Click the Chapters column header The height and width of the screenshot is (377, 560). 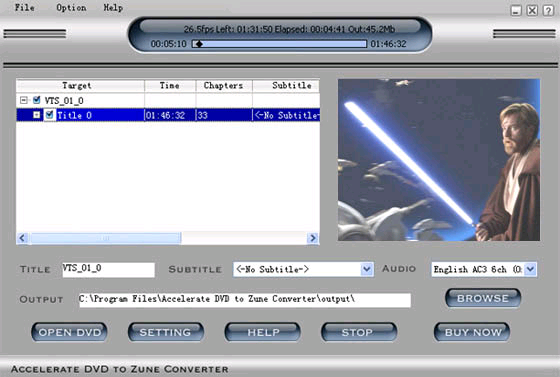pos(224,86)
